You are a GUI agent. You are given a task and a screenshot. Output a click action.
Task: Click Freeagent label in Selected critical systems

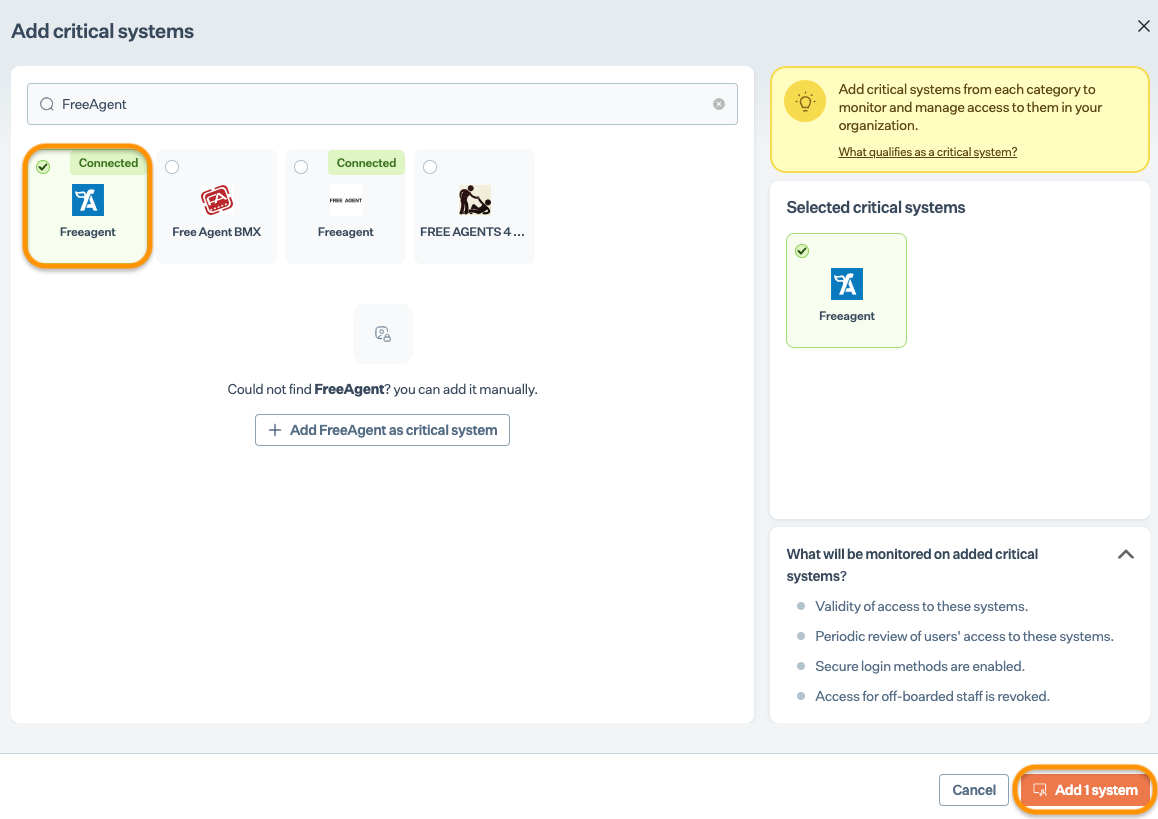[846, 316]
